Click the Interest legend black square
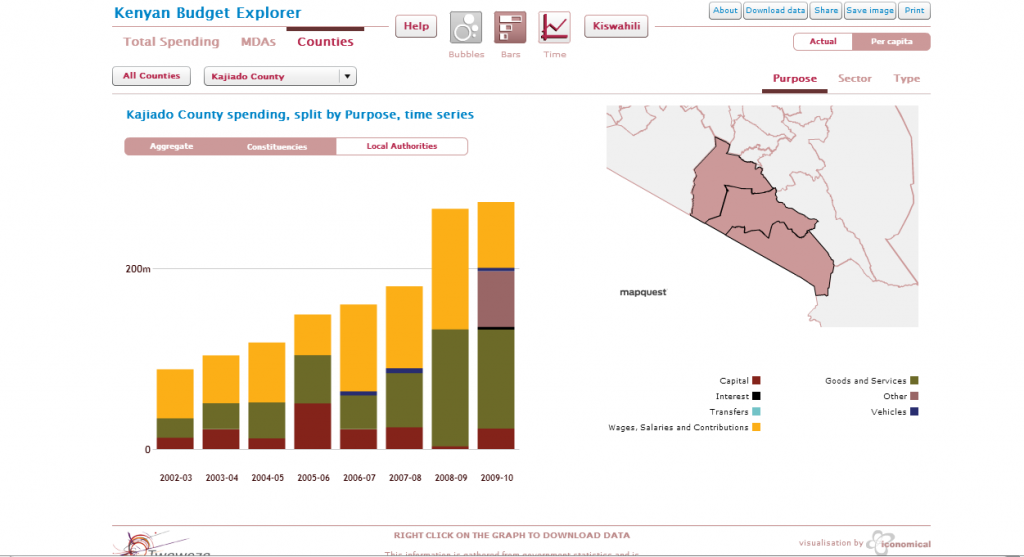The height and width of the screenshot is (557, 1024). click(756, 396)
